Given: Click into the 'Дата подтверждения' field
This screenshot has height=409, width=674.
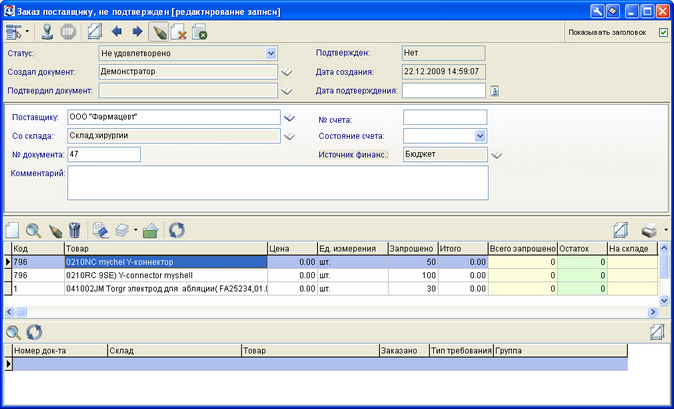Looking at the screenshot, I should 444,91.
